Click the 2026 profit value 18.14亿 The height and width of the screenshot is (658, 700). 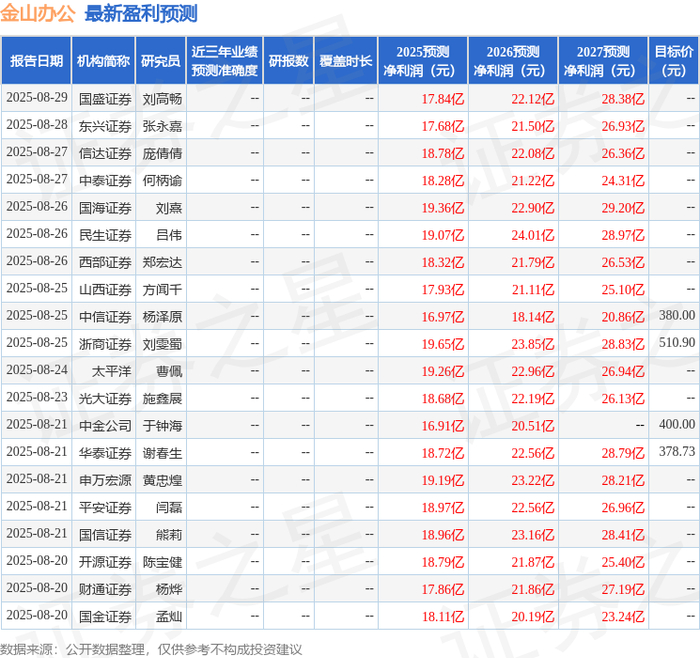point(533,317)
